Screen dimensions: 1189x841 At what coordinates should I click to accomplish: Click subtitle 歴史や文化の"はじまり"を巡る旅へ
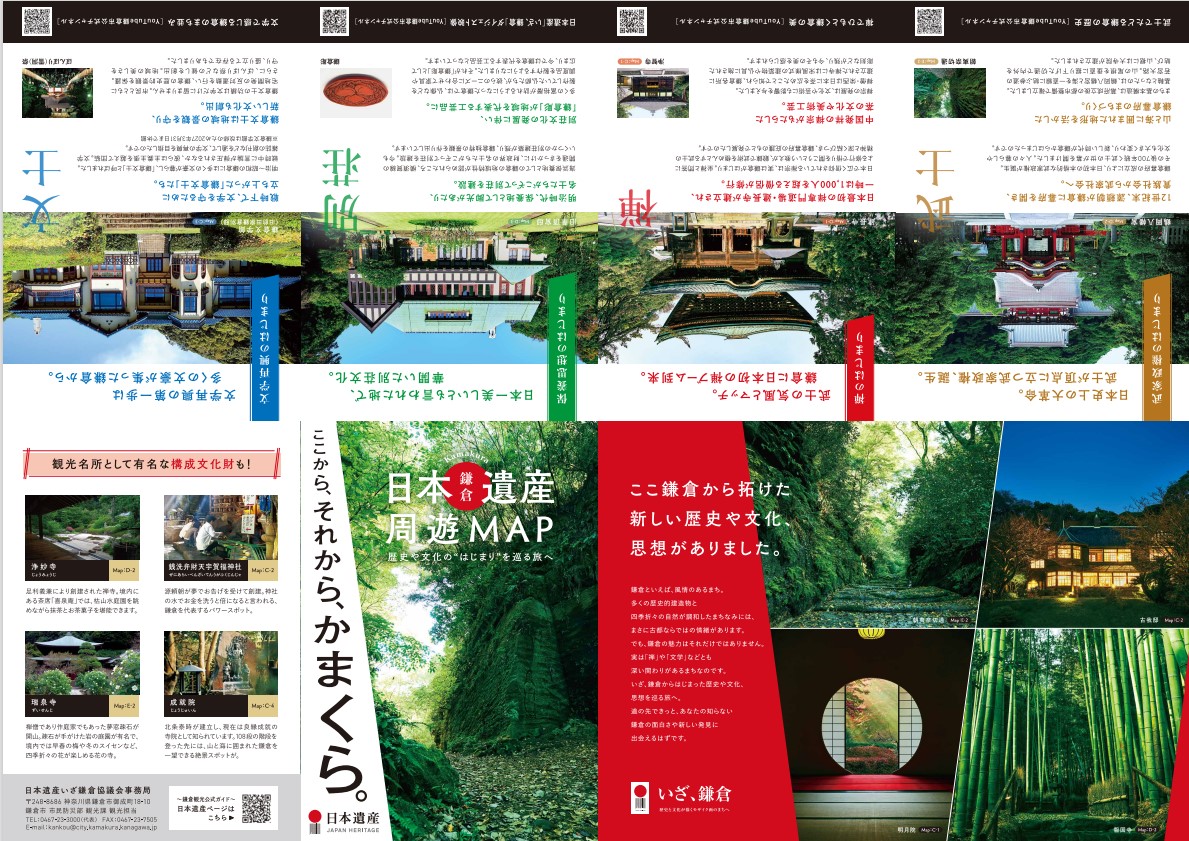coord(470,557)
